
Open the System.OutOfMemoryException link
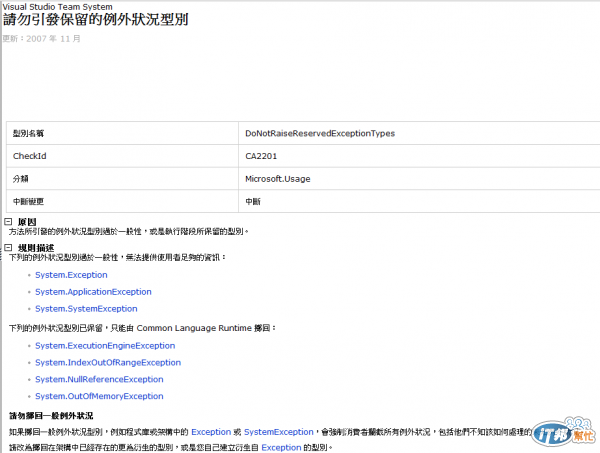(x=99, y=396)
